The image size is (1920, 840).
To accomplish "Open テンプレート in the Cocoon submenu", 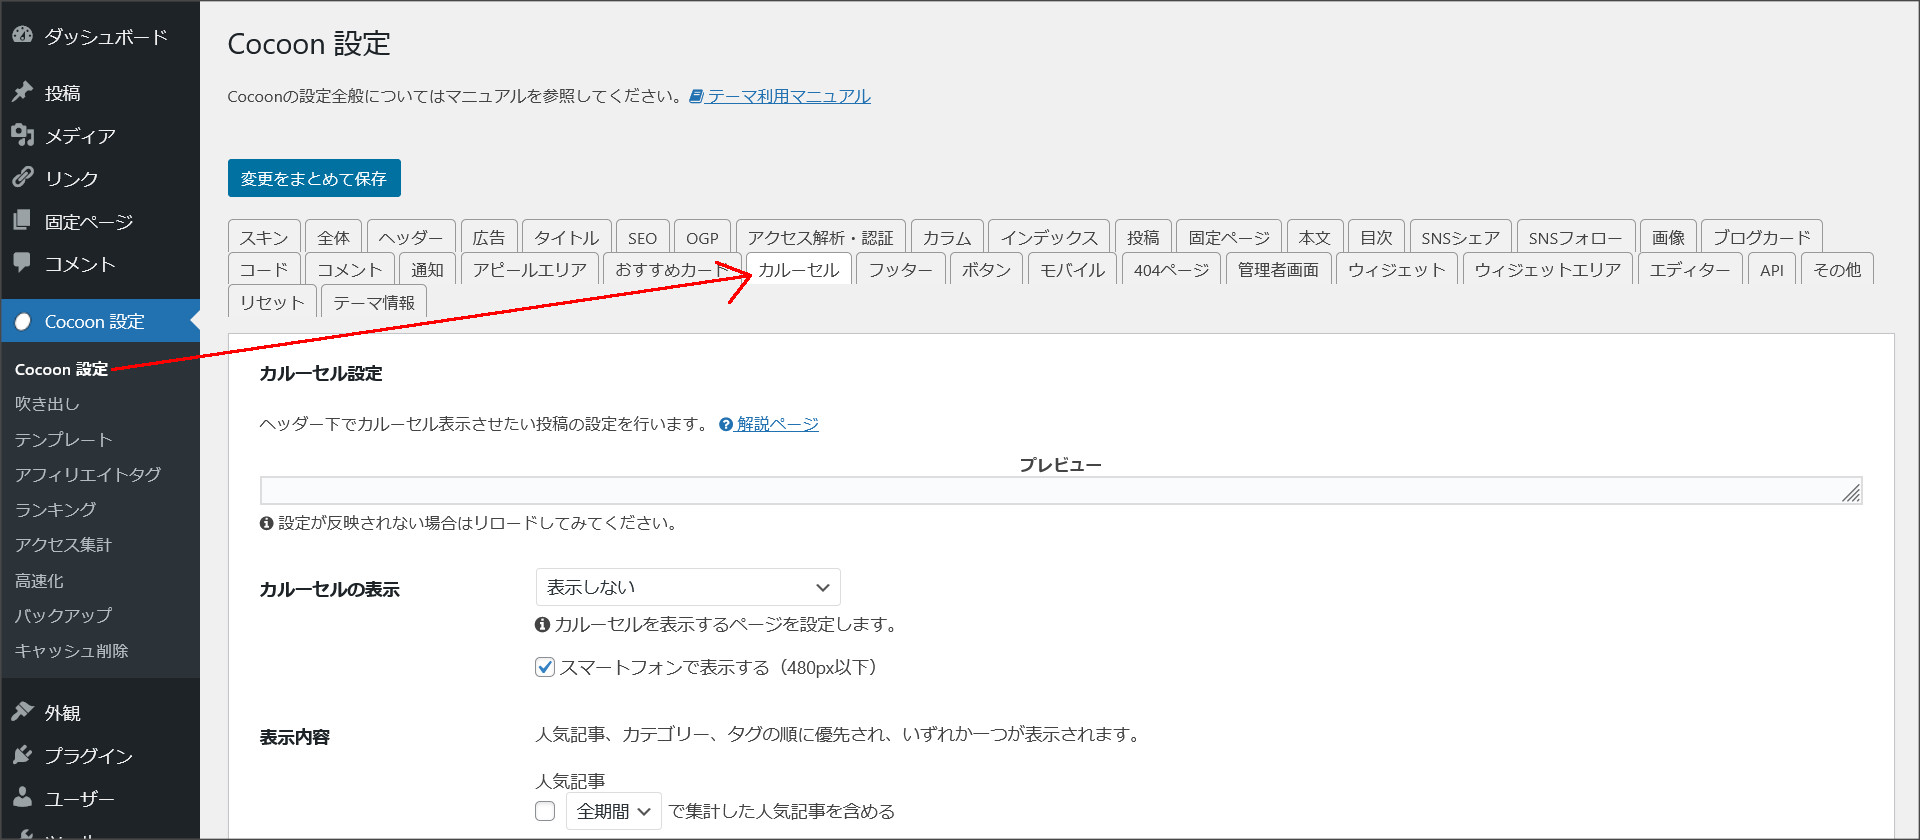I will (63, 439).
